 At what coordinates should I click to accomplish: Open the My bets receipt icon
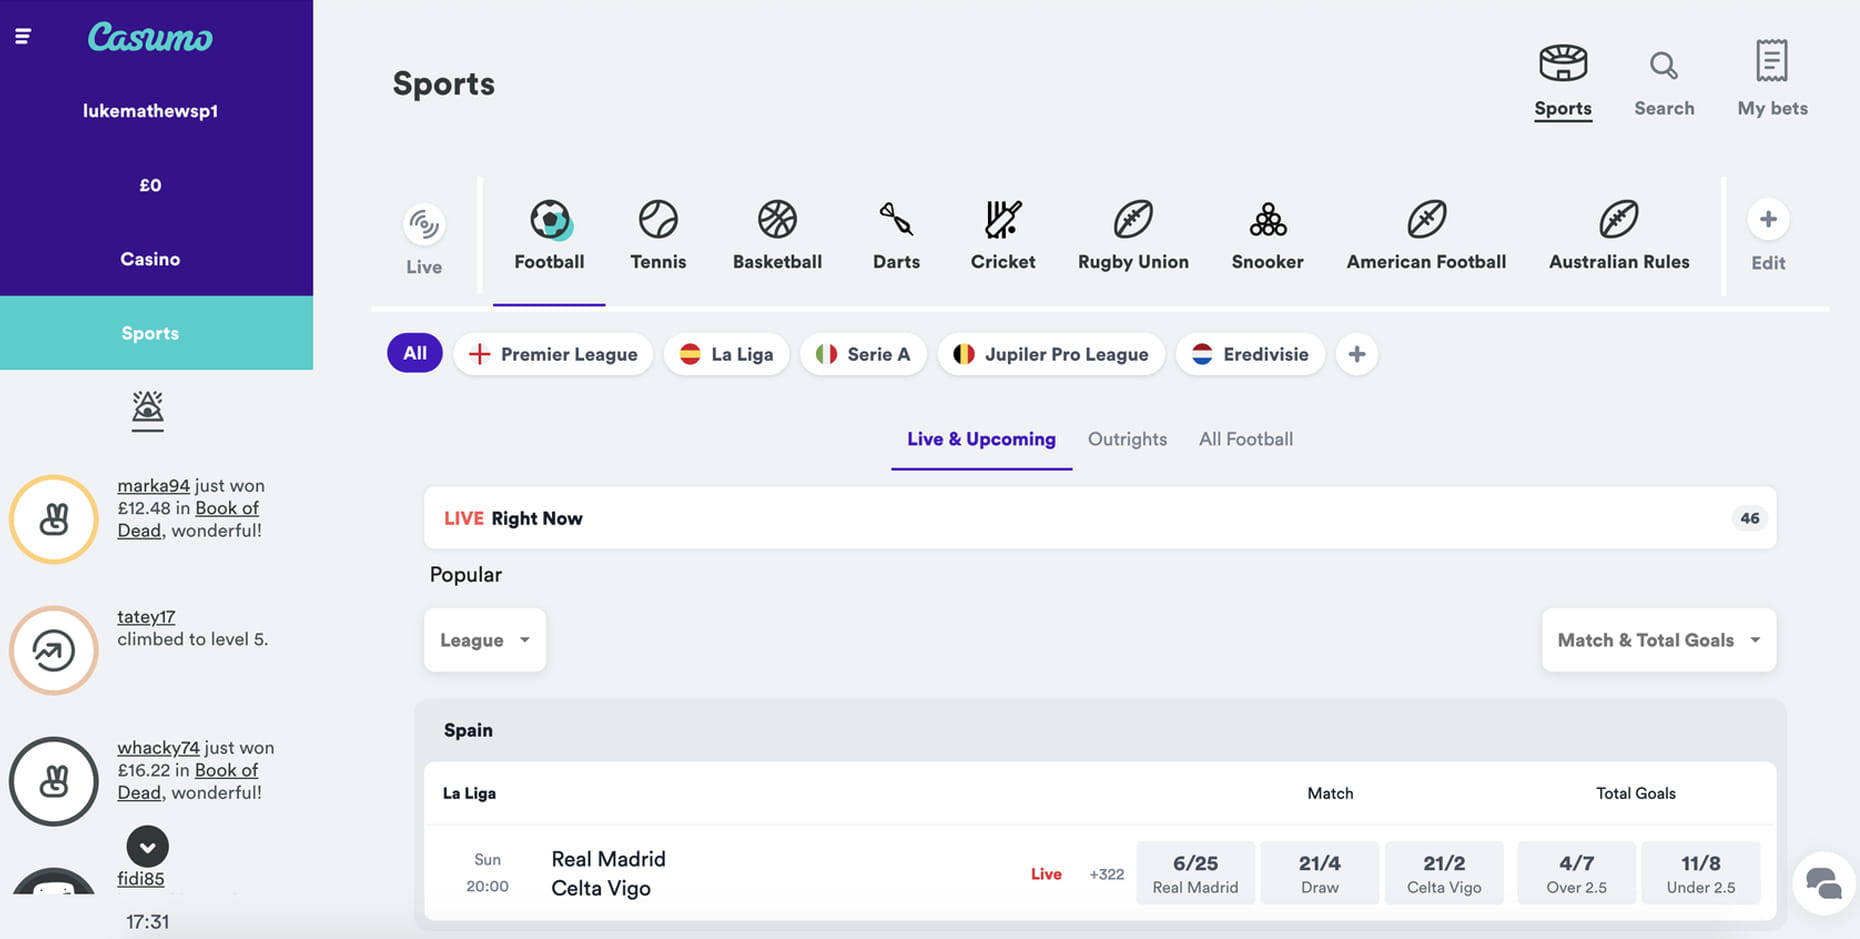tap(1772, 61)
